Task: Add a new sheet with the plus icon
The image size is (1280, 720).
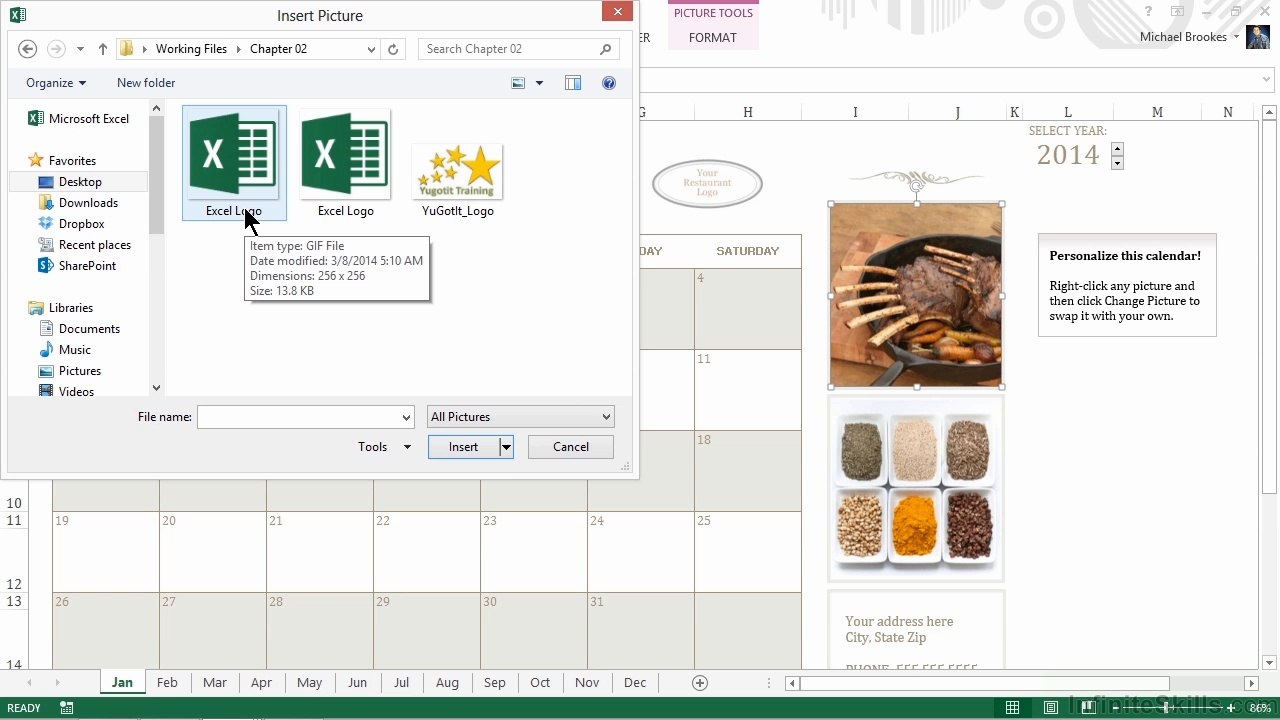Action: click(700, 683)
